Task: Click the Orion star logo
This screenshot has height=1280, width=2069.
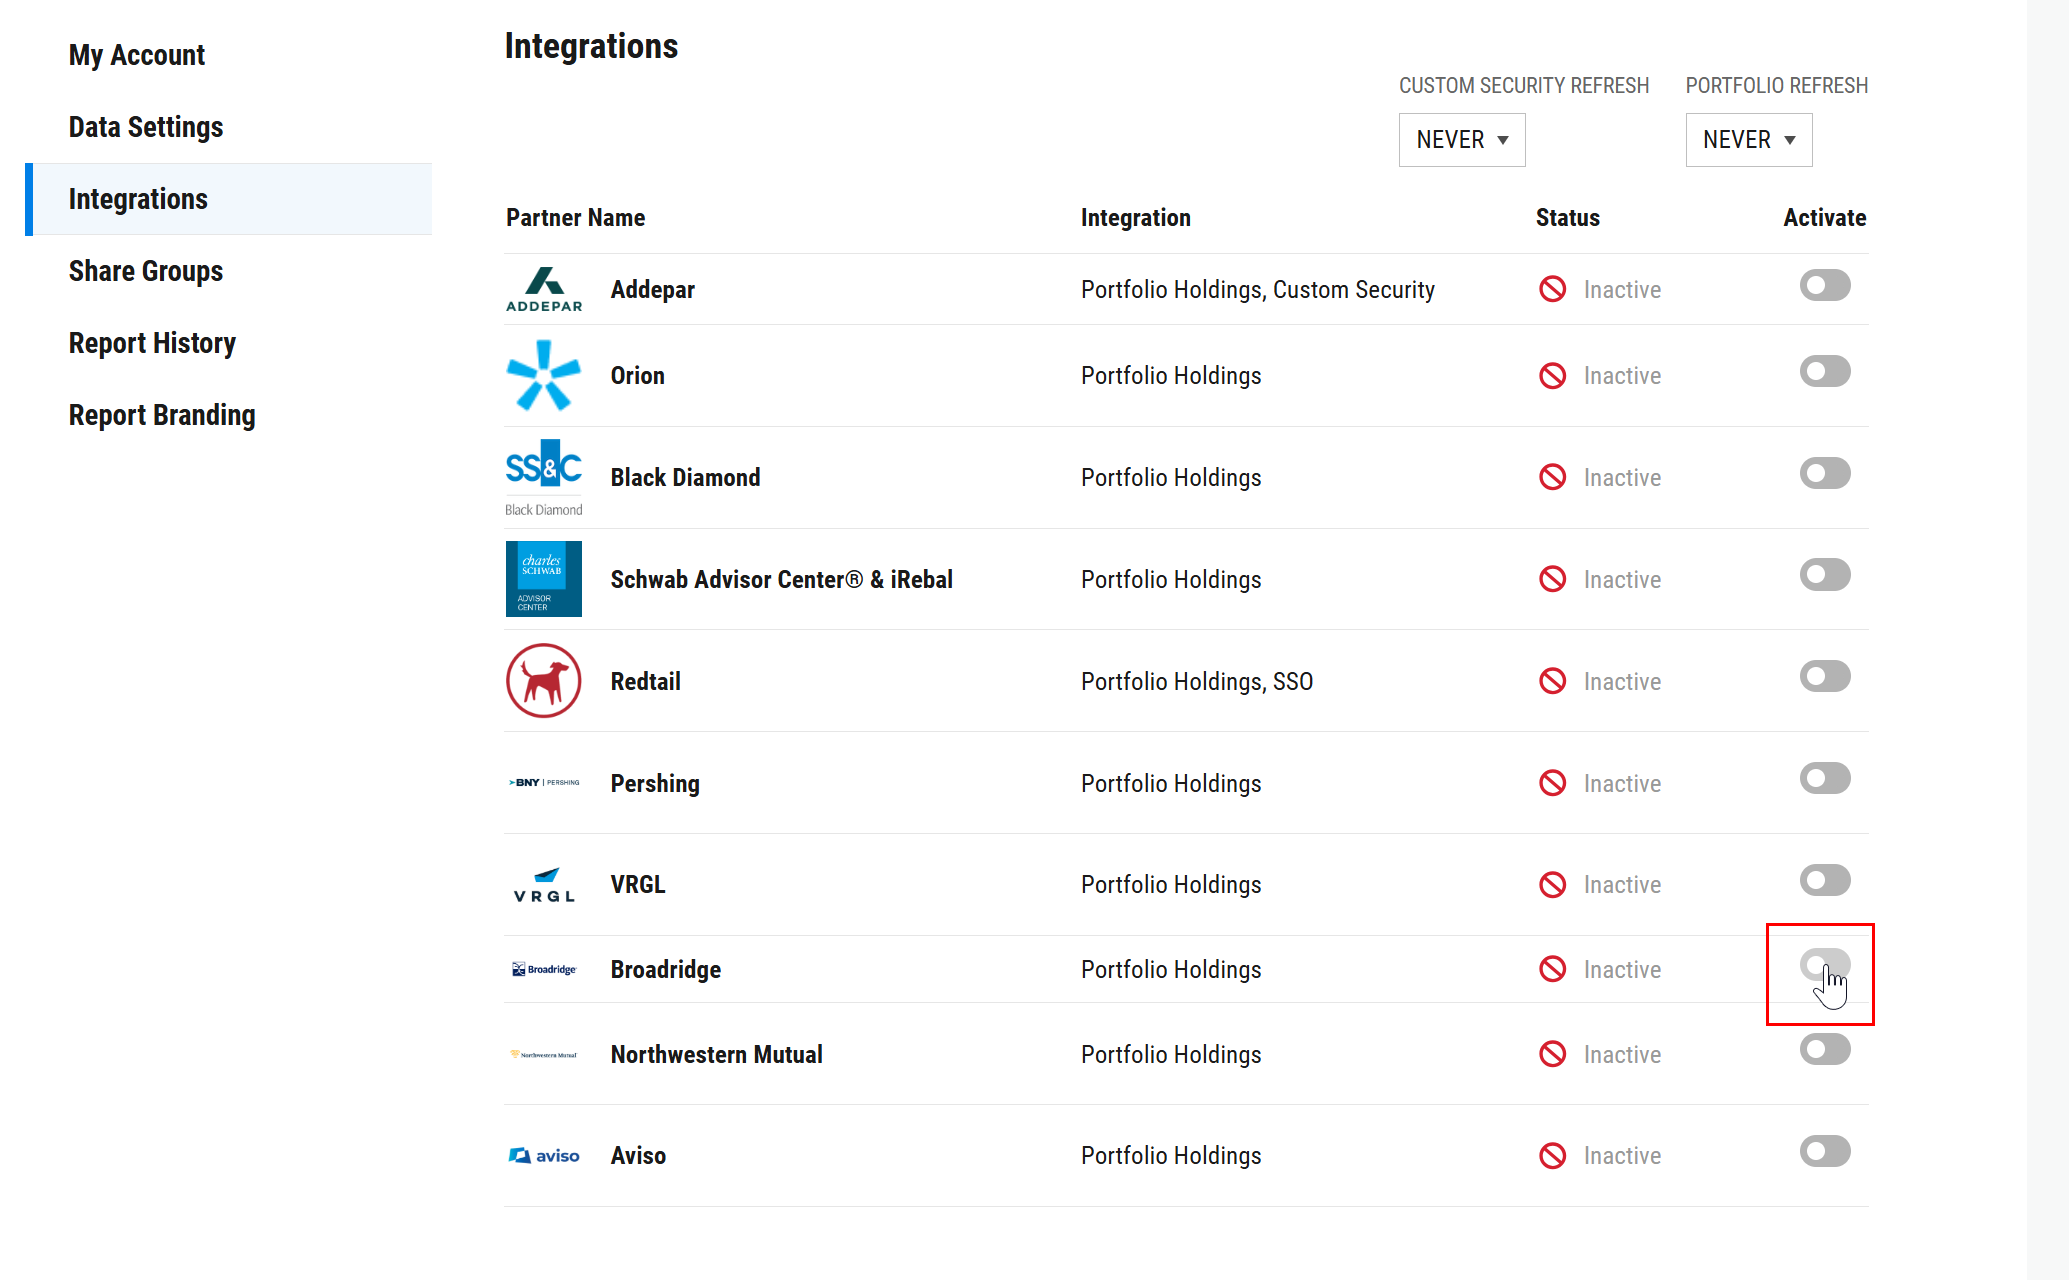Action: point(544,375)
